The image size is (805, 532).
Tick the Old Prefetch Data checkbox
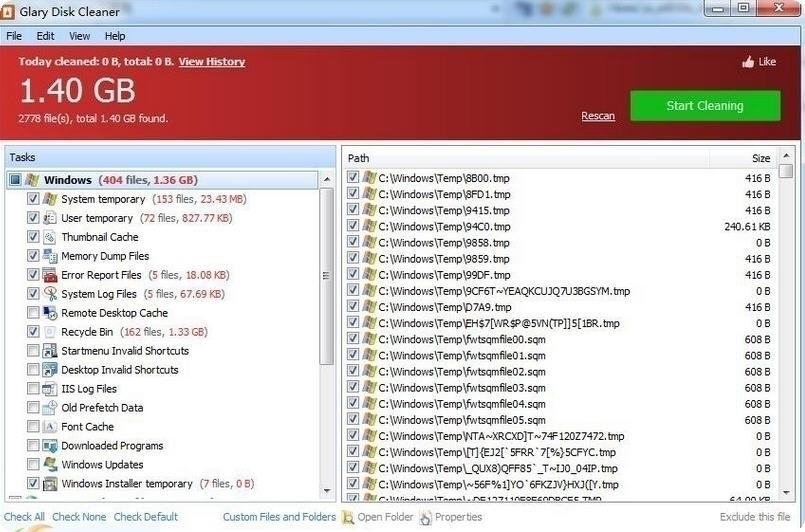pos(33,408)
